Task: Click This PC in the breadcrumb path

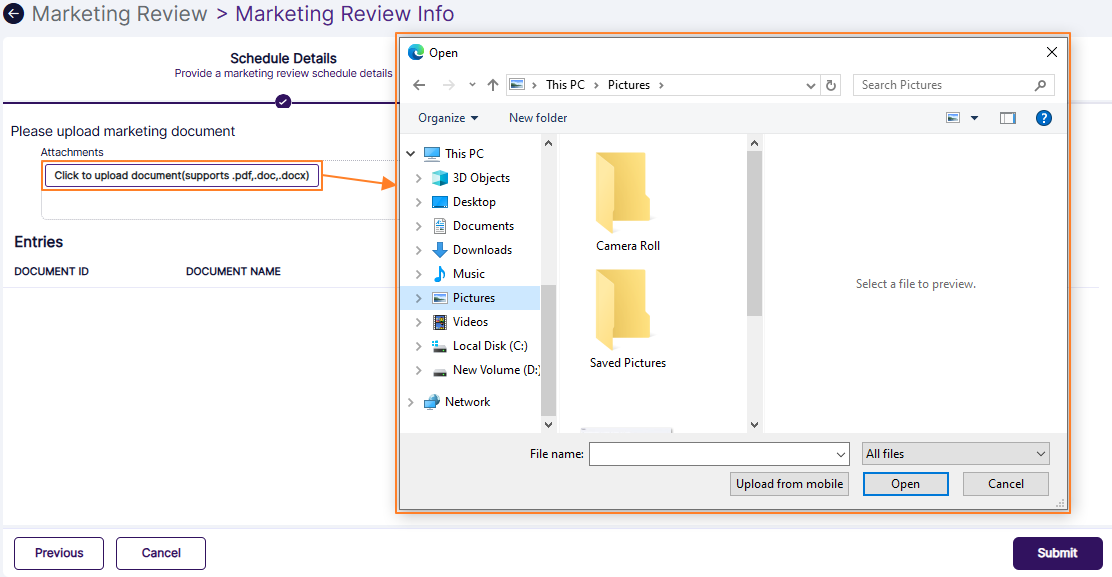Action: 567,85
